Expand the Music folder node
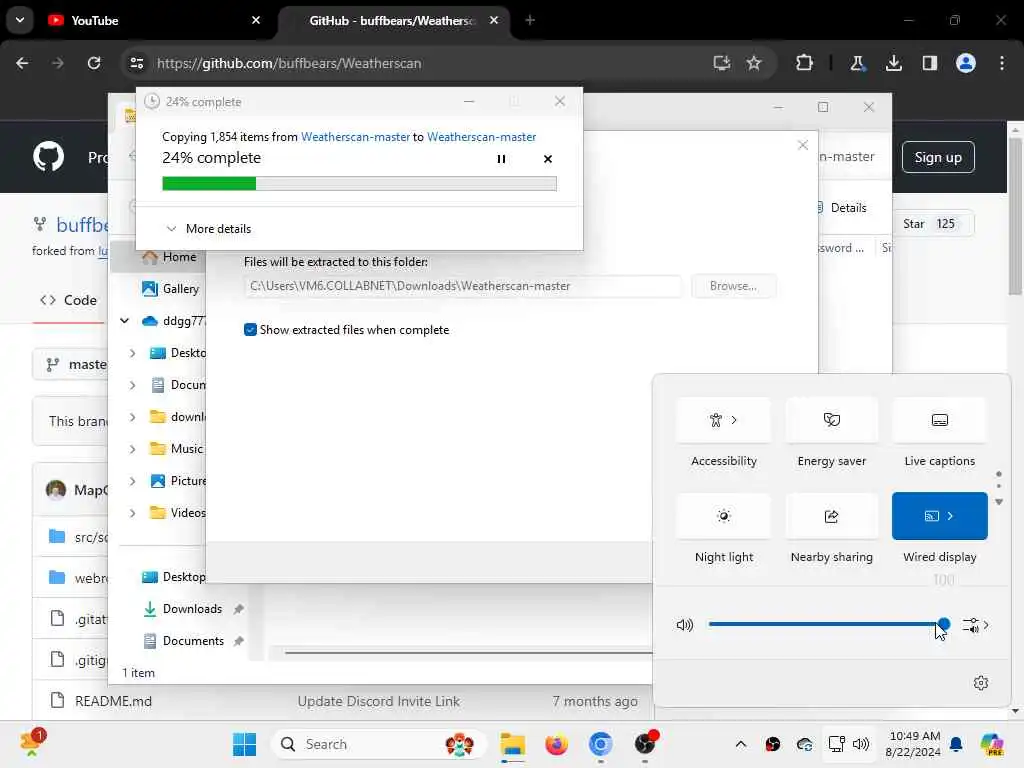 point(133,449)
